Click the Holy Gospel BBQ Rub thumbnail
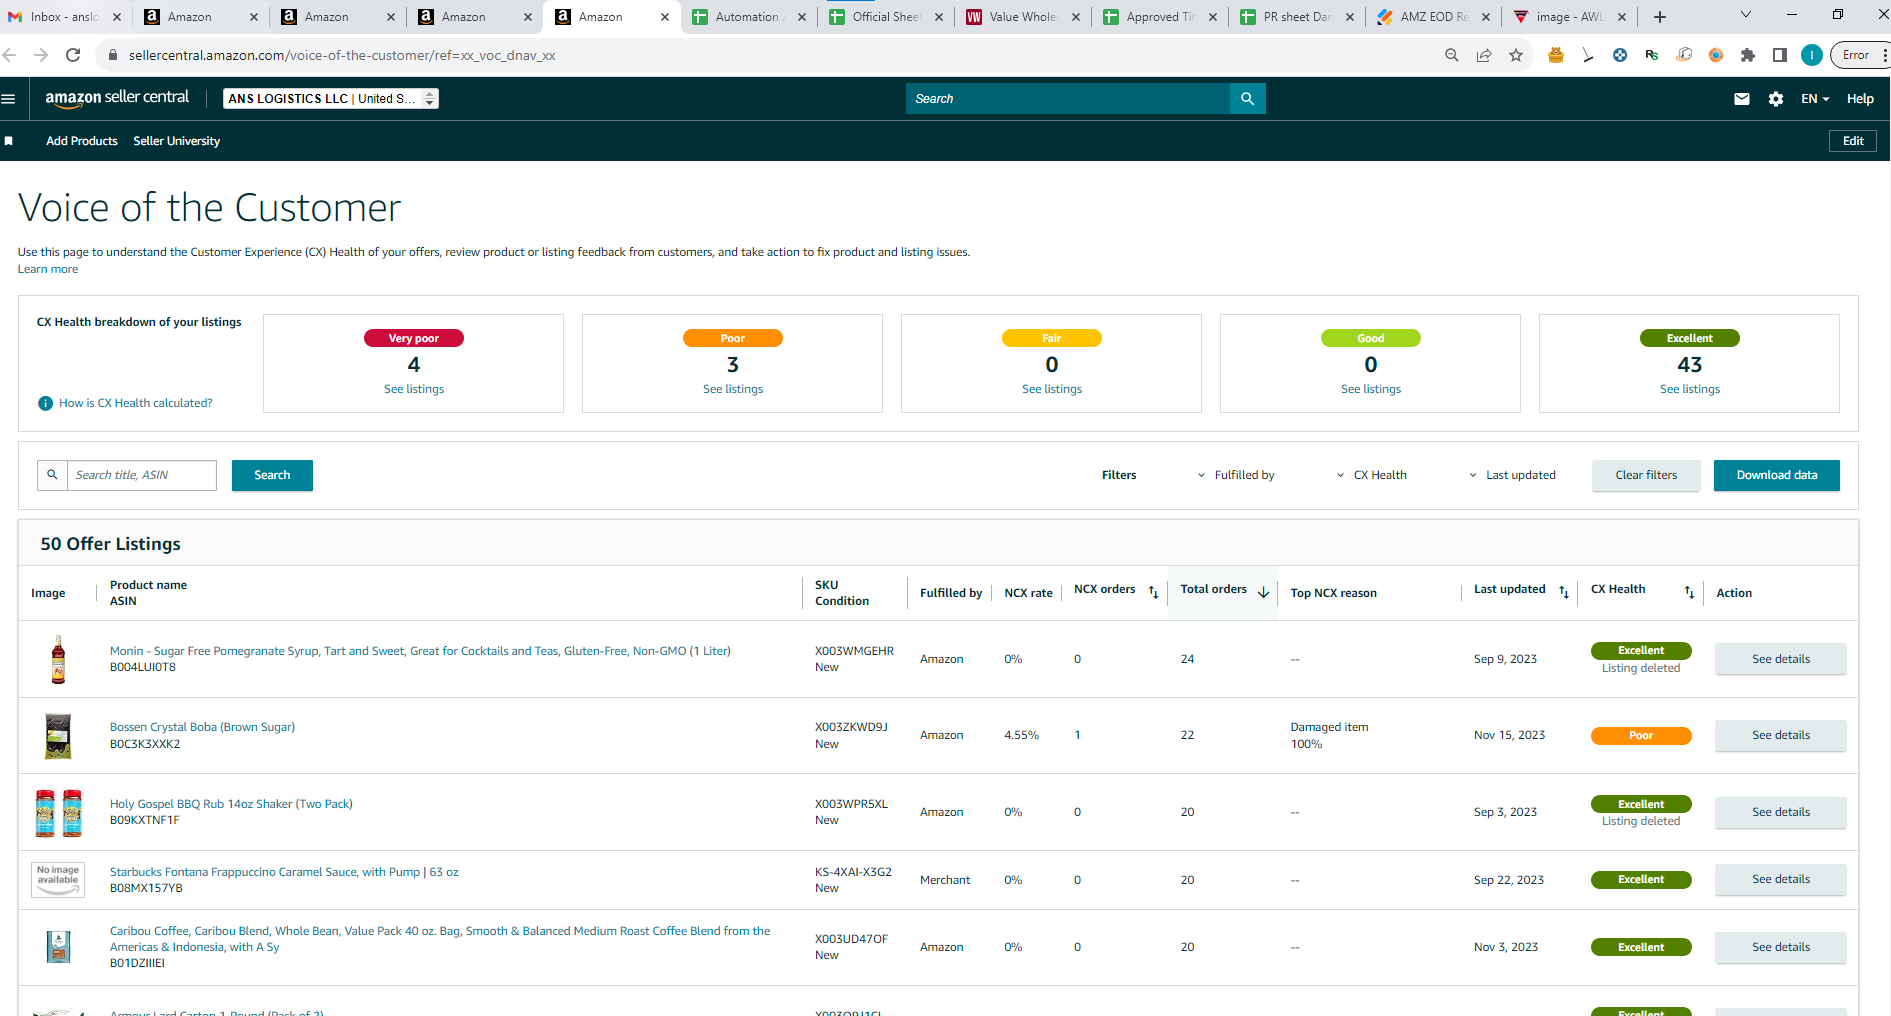 click(58, 812)
